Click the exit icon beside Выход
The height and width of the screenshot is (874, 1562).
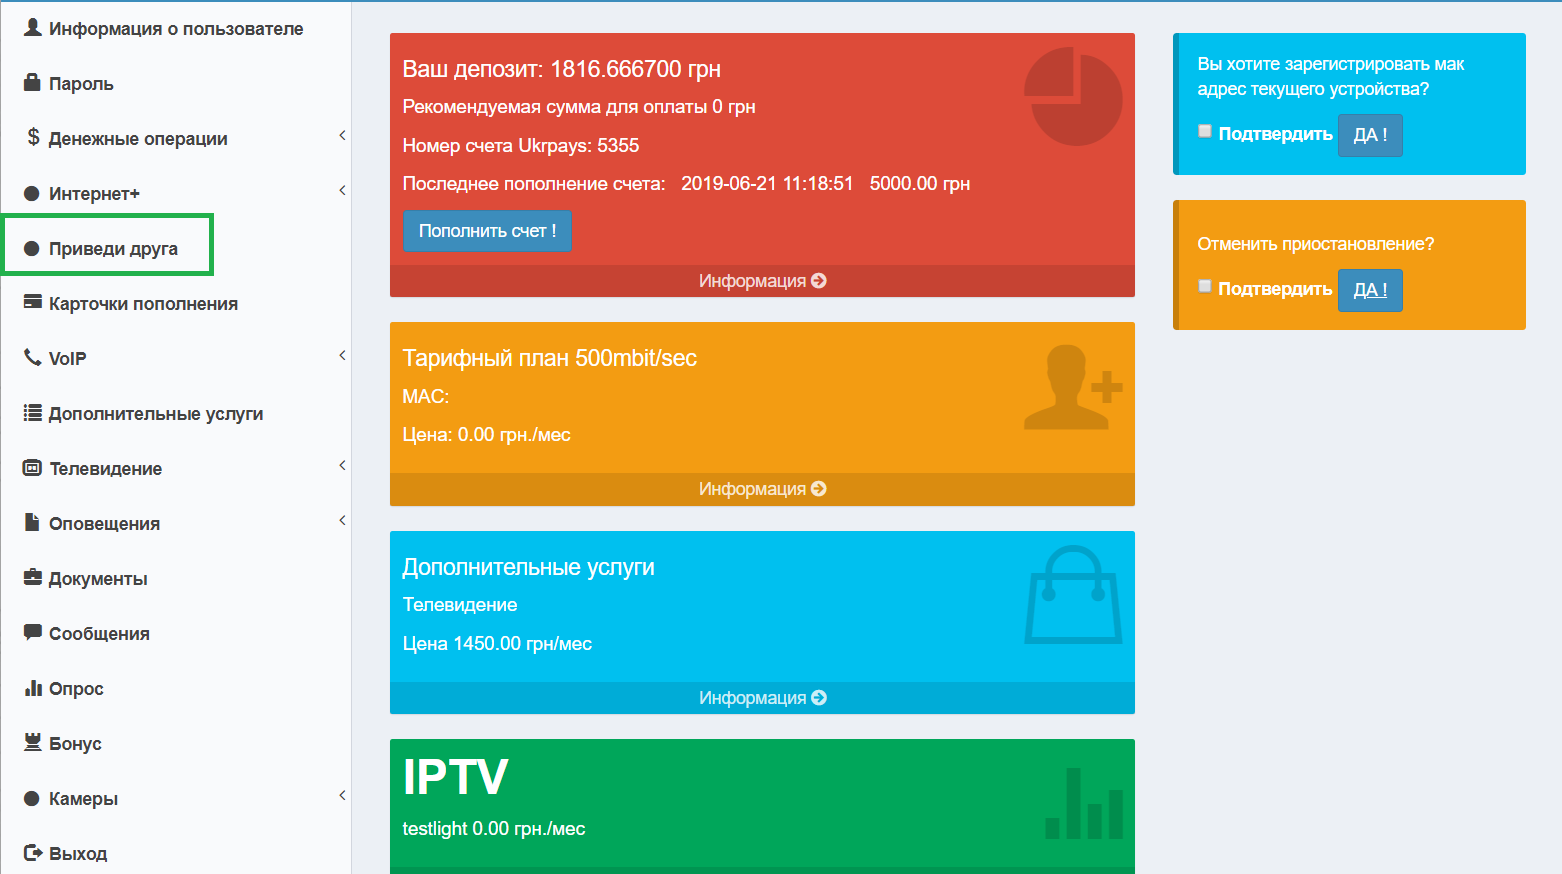(x=32, y=853)
